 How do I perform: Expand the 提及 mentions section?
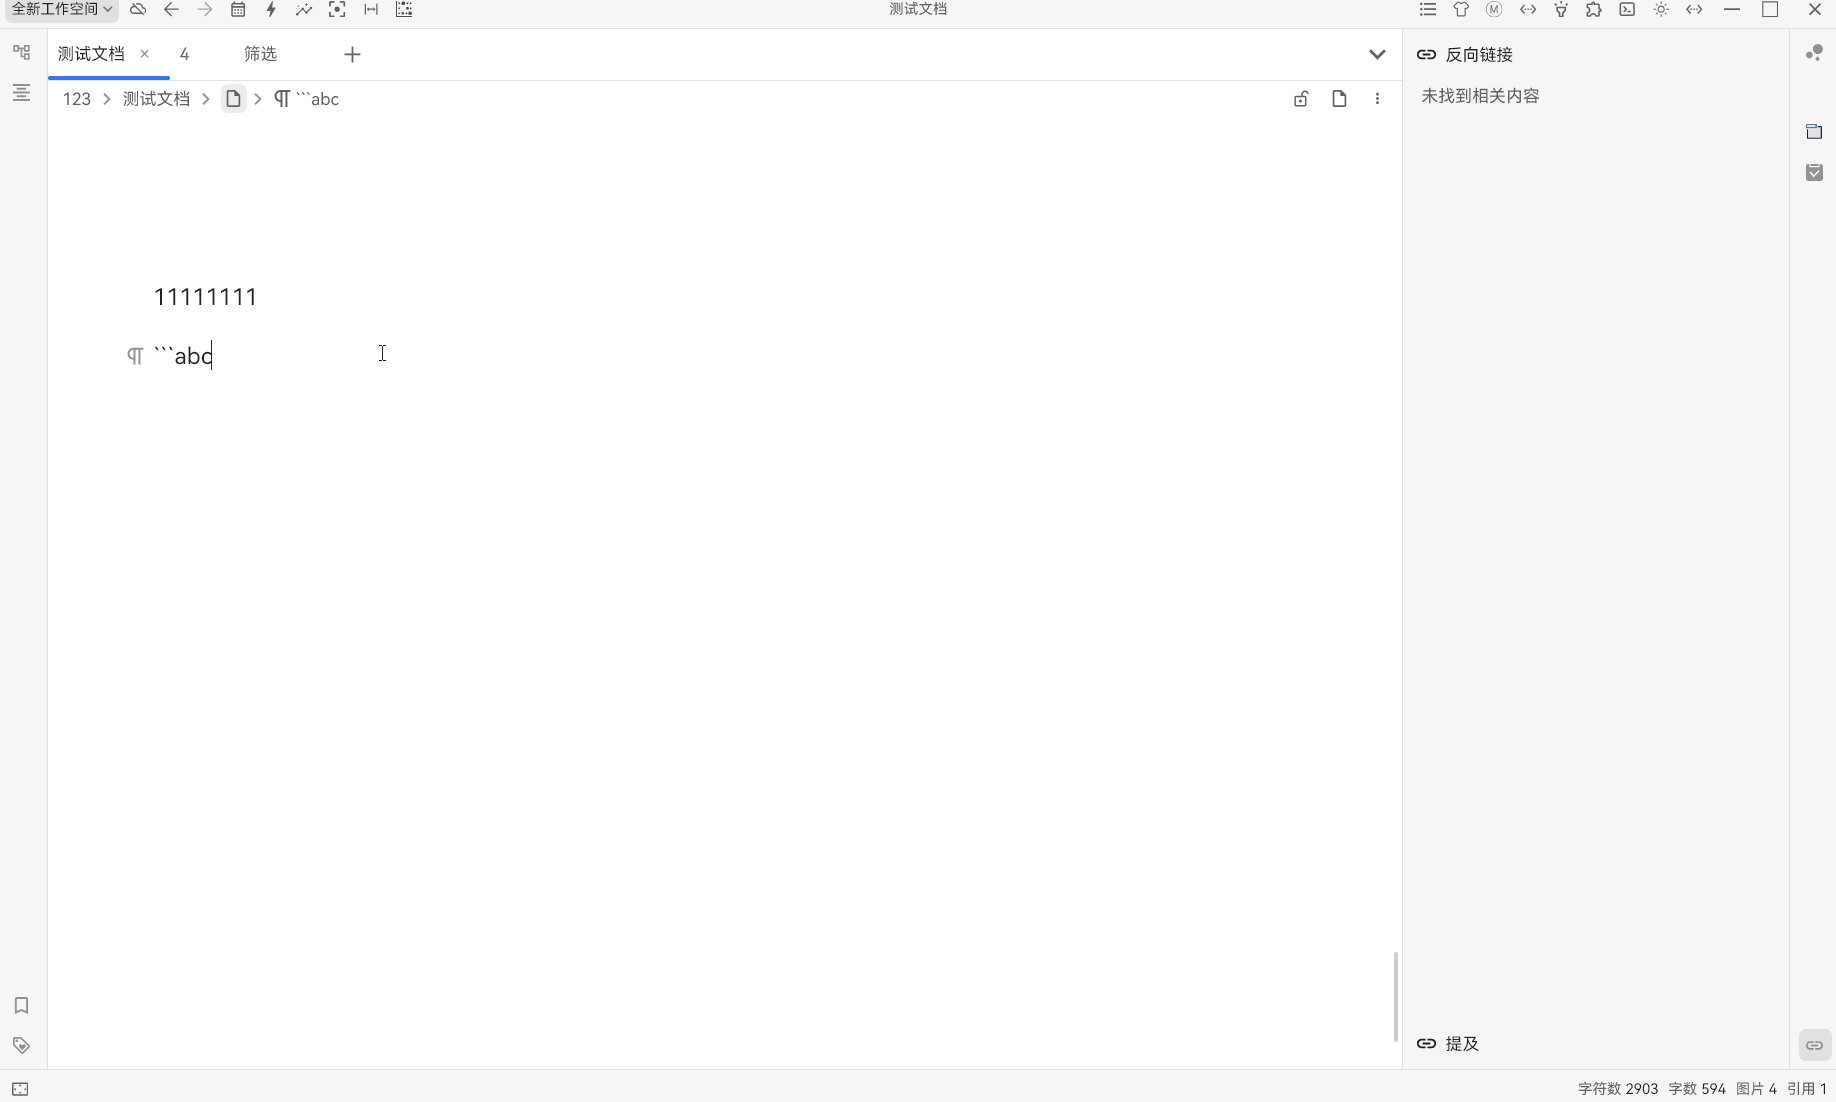tap(1448, 1044)
